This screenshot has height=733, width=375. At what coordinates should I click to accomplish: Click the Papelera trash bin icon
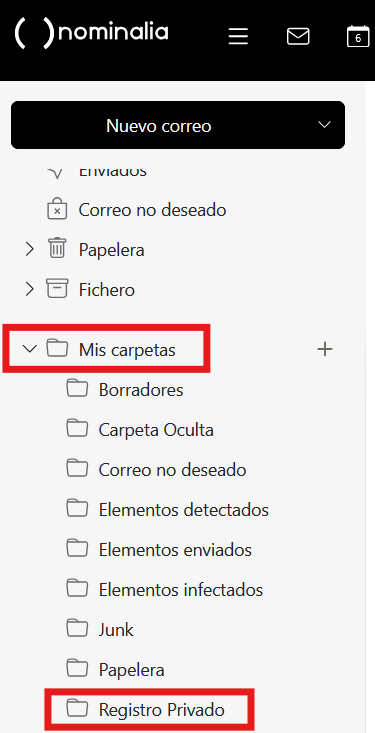click(x=58, y=249)
